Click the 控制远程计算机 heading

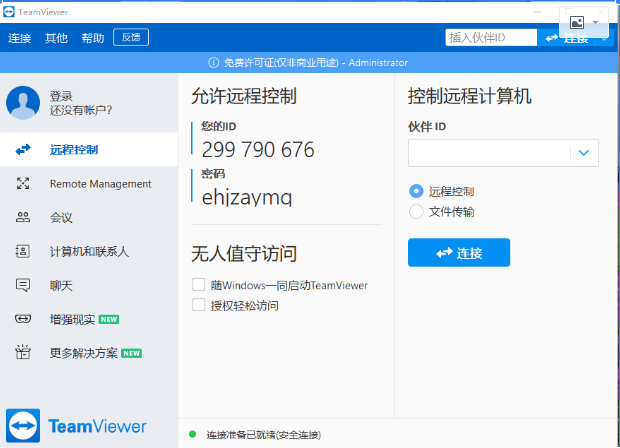point(469,96)
